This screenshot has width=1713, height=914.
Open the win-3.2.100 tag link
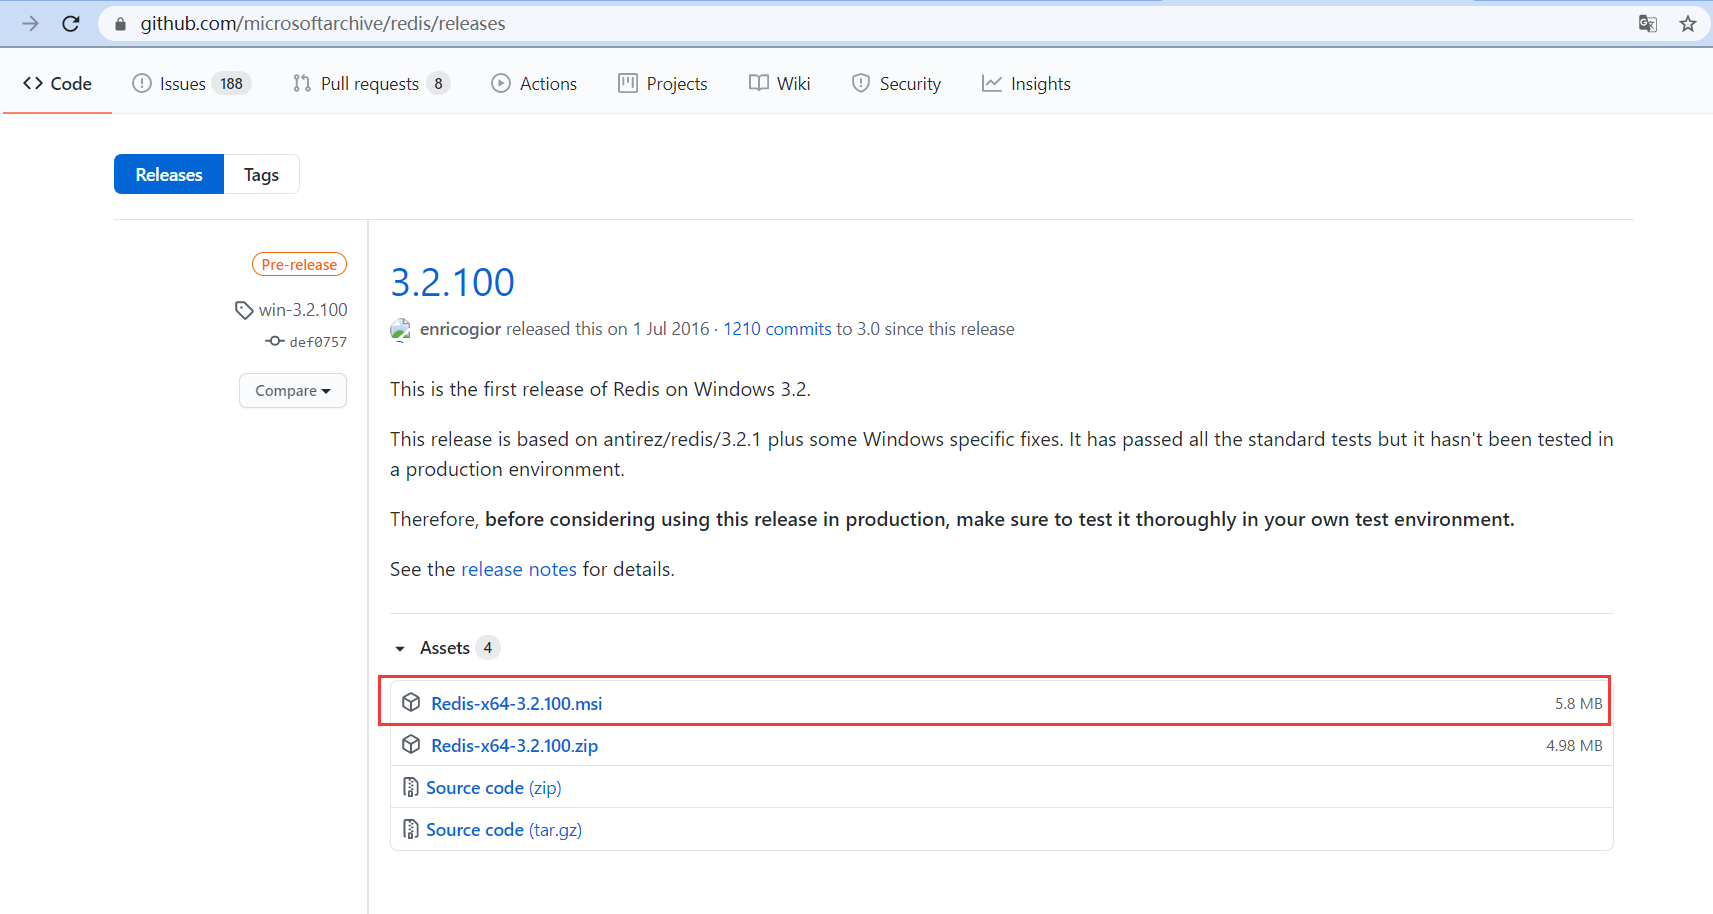[x=303, y=310]
